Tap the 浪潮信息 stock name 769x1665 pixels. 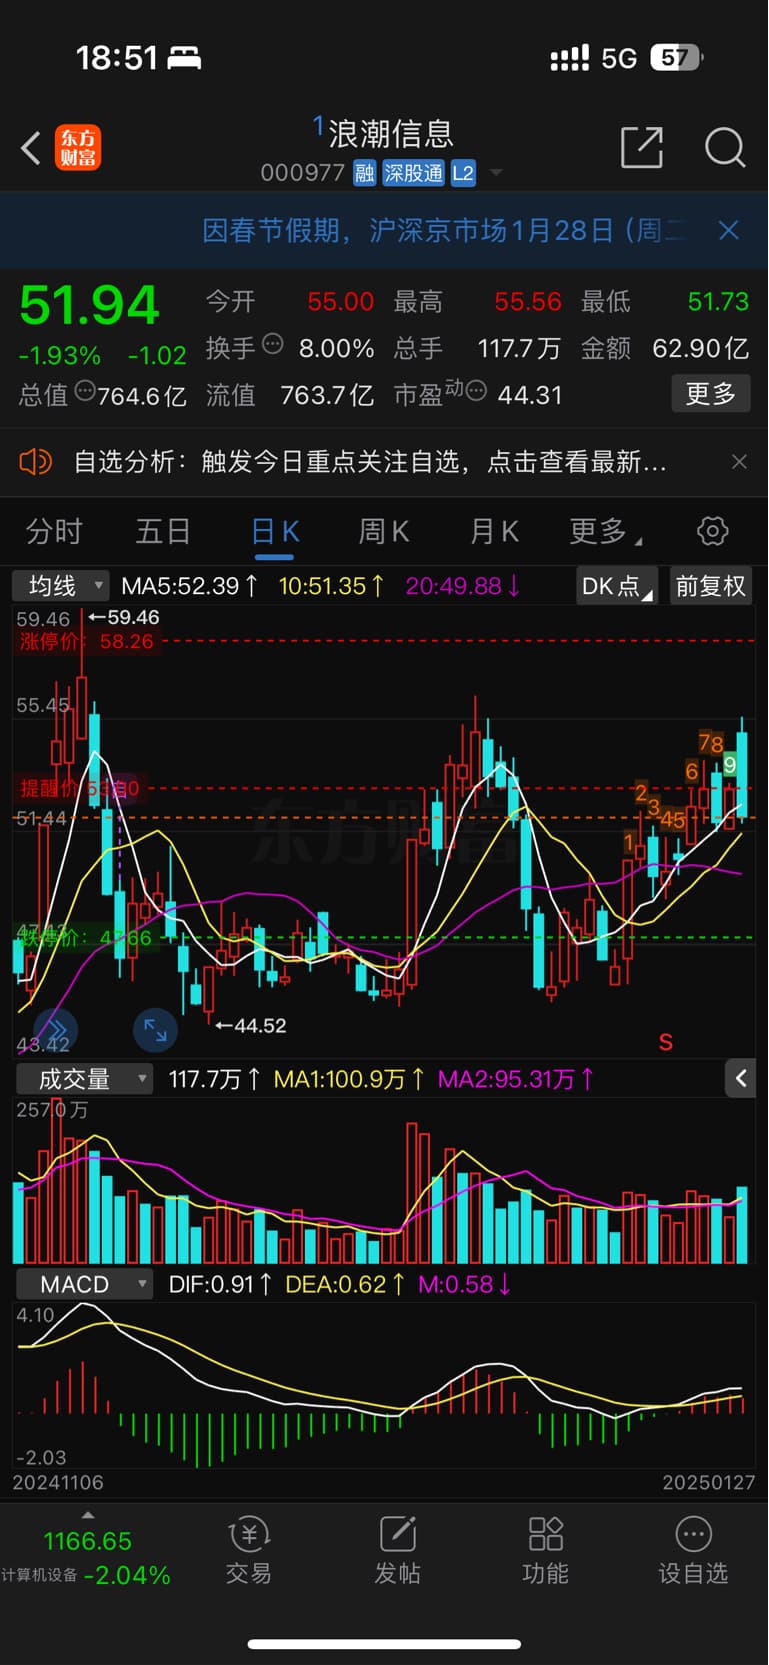click(391, 133)
